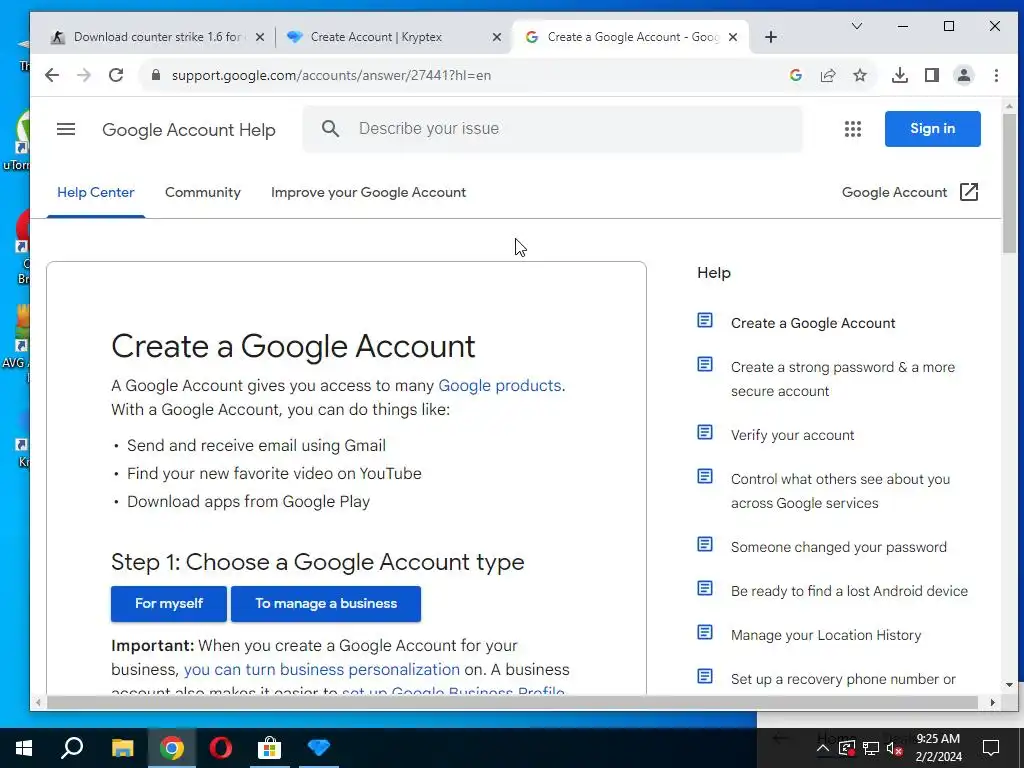Open Kryptex diamond app in taskbar
The image size is (1024, 768).
(x=319, y=748)
